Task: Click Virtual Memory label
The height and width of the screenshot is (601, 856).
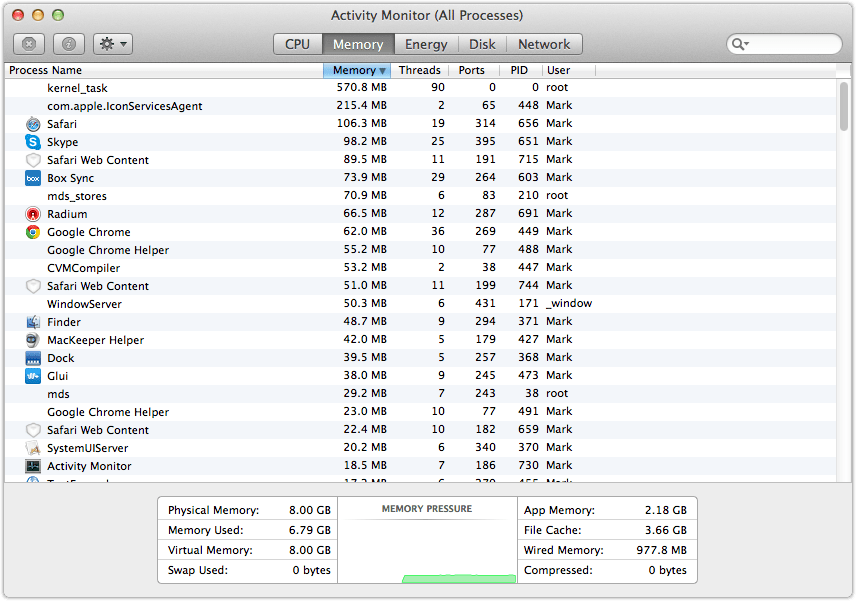Action: point(210,550)
